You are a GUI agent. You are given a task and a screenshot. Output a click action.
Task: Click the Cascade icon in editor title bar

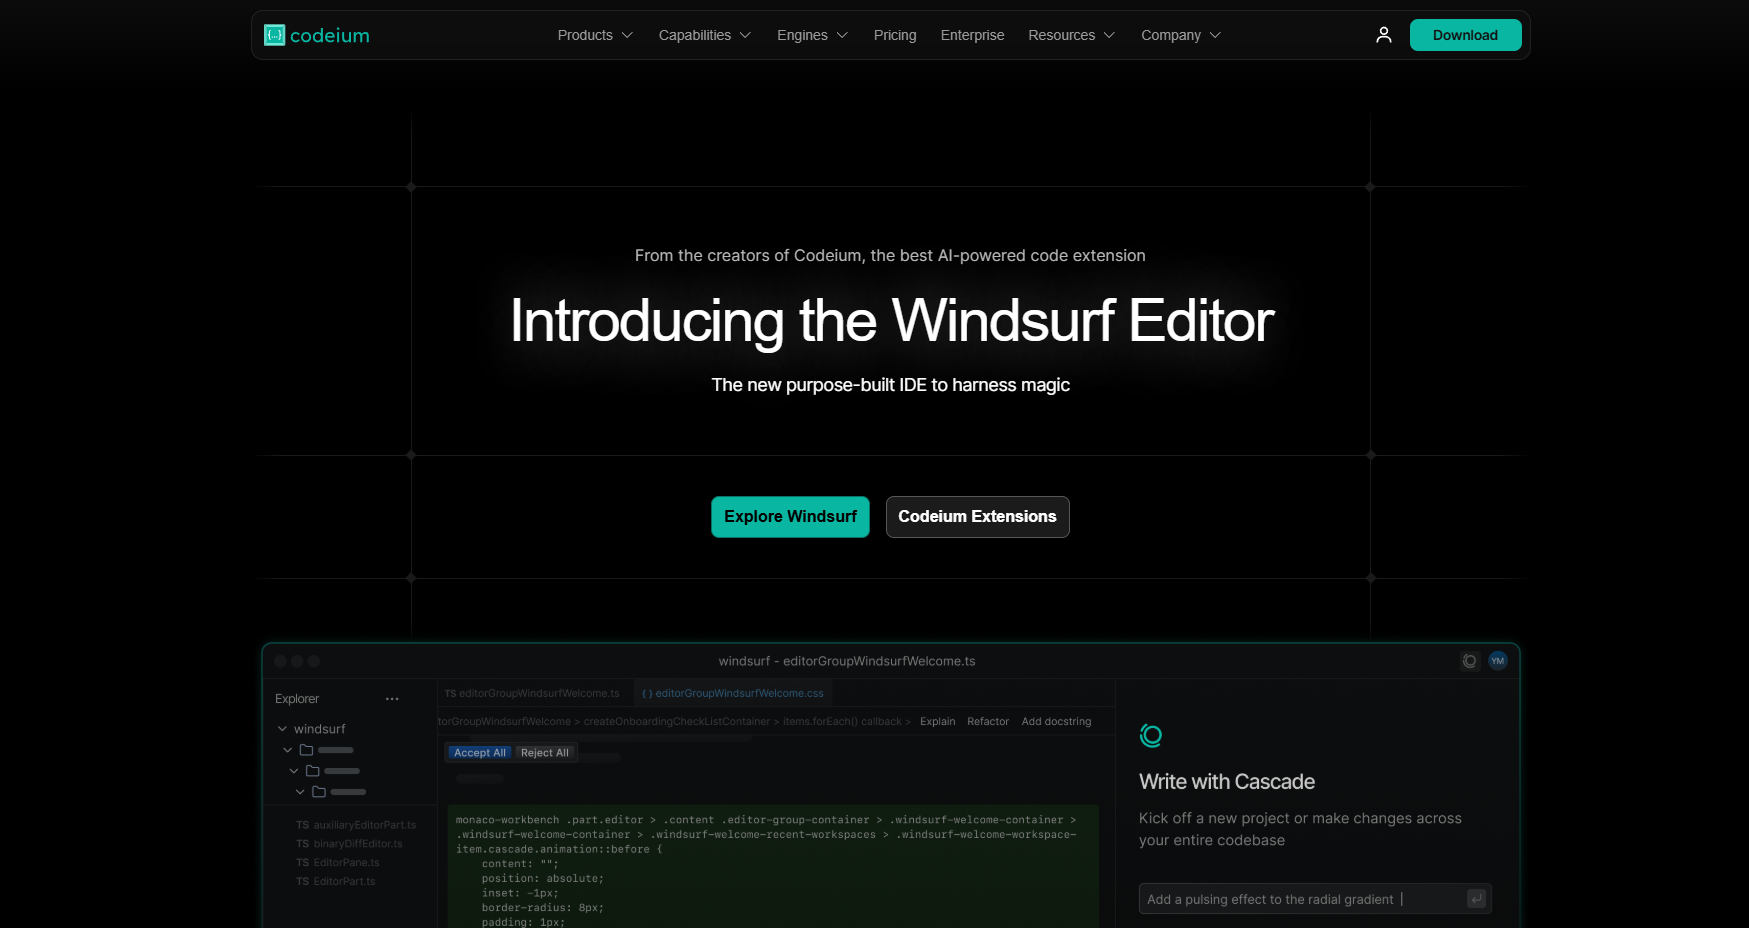point(1469,661)
